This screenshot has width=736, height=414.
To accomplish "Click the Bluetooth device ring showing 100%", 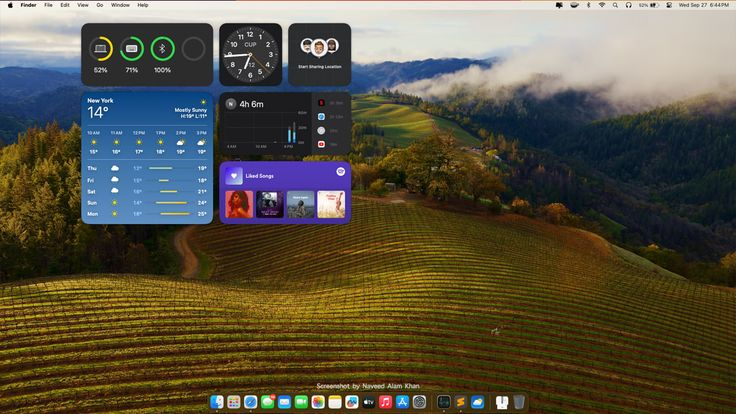I will (x=162, y=48).
